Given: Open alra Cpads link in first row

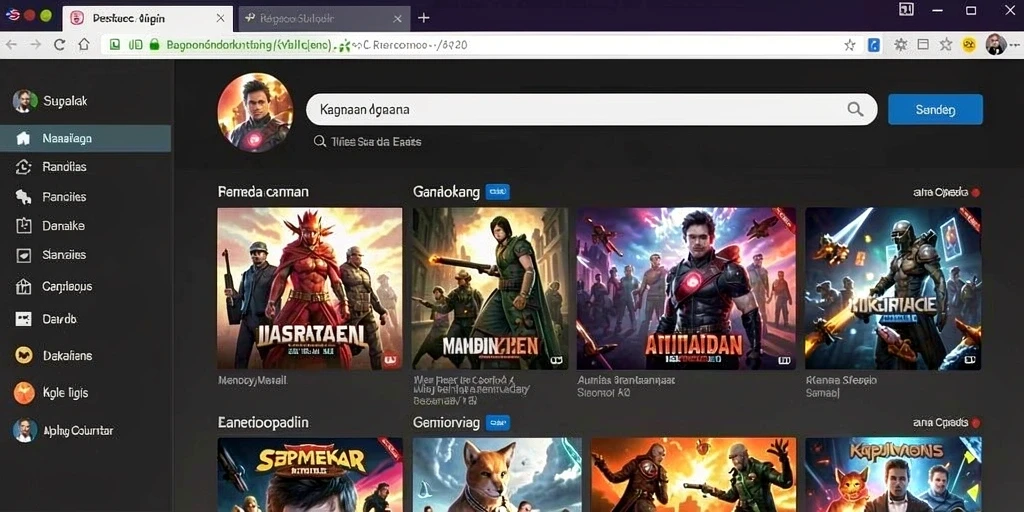Looking at the screenshot, I should [946, 193].
